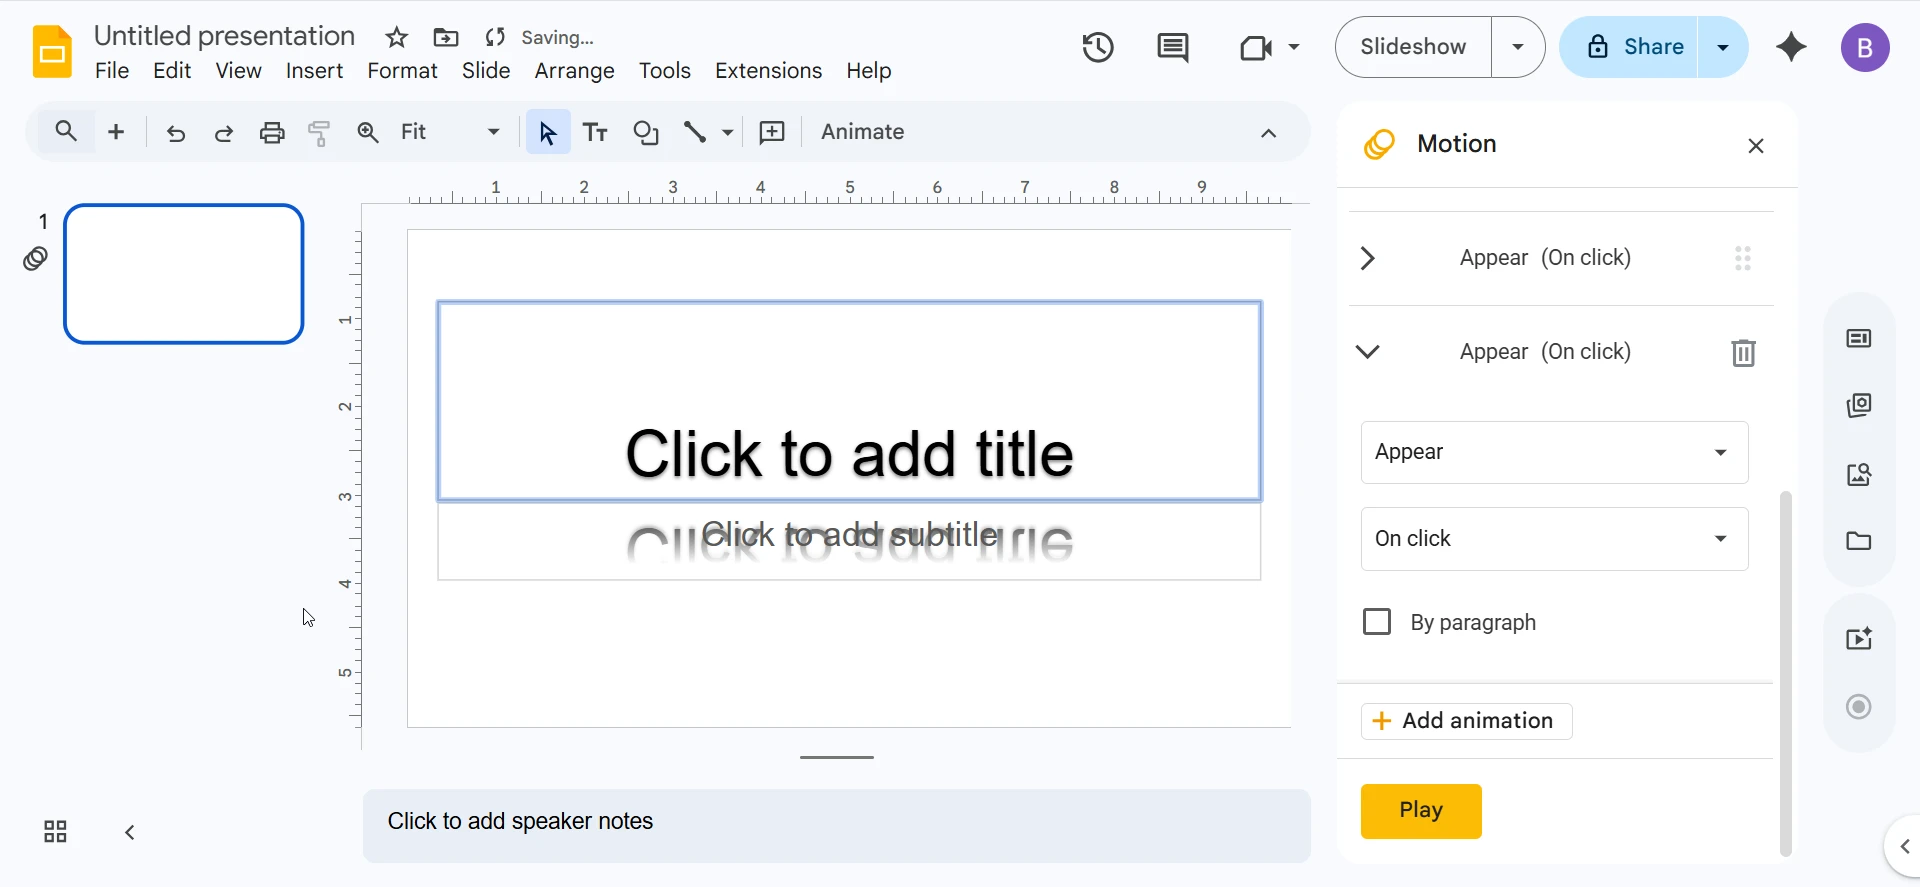This screenshot has height=887, width=1920.
Task: Open the Appear animation type dropdown
Action: point(1554,452)
